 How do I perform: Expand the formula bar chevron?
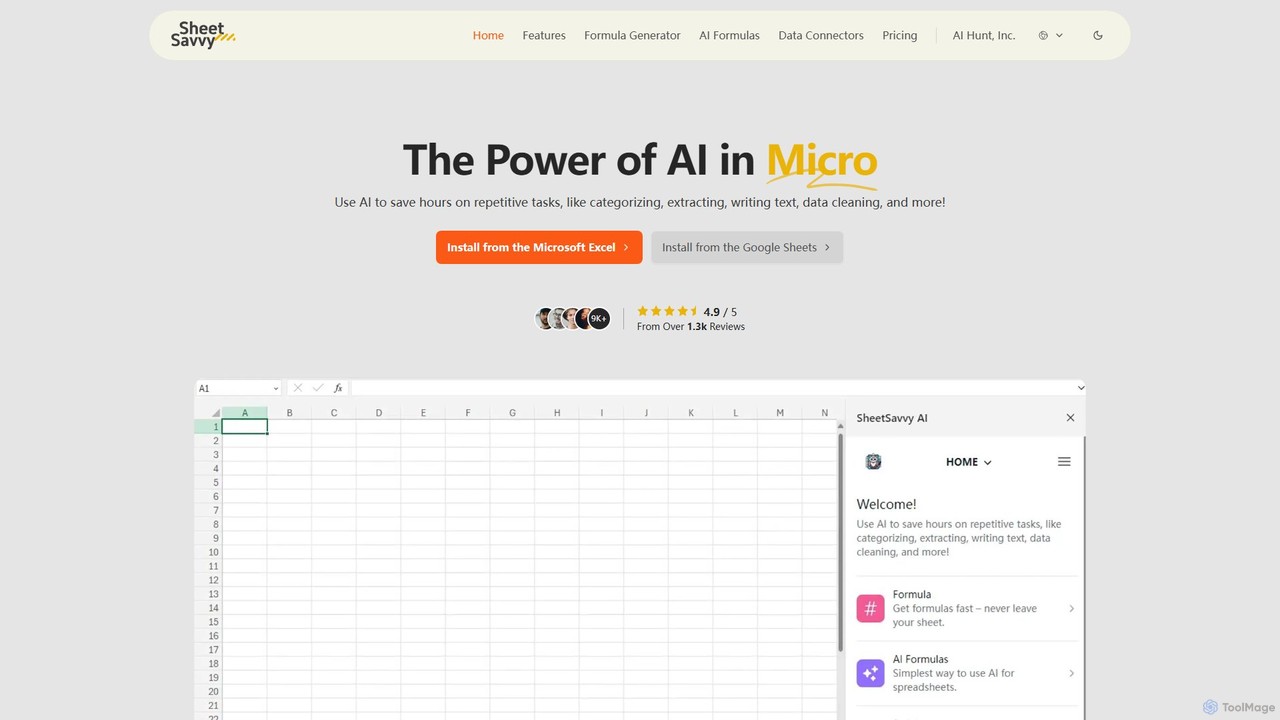[1080, 388]
